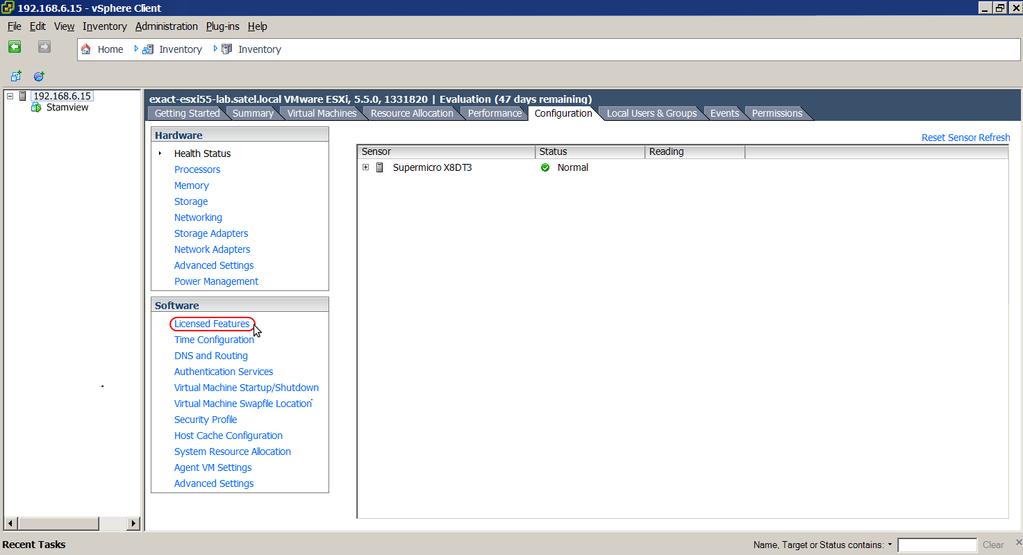Click the Clear button in Recent Tasks

point(993,545)
